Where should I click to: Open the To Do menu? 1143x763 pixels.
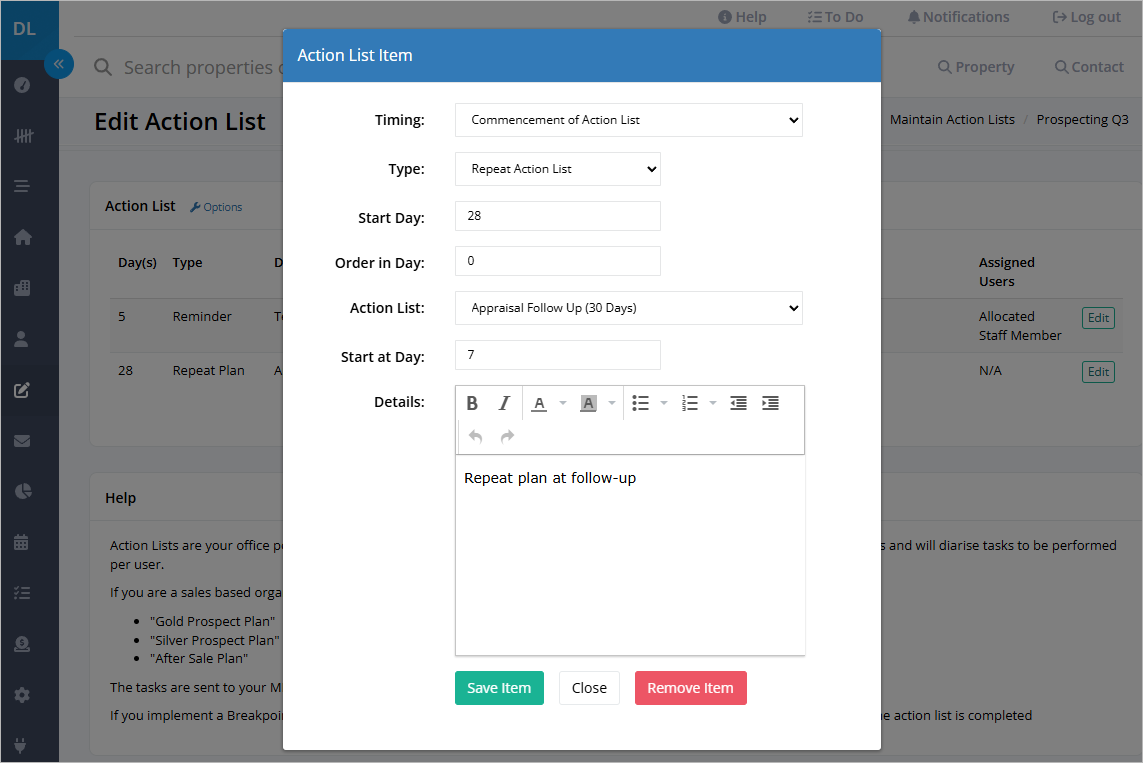pos(835,16)
